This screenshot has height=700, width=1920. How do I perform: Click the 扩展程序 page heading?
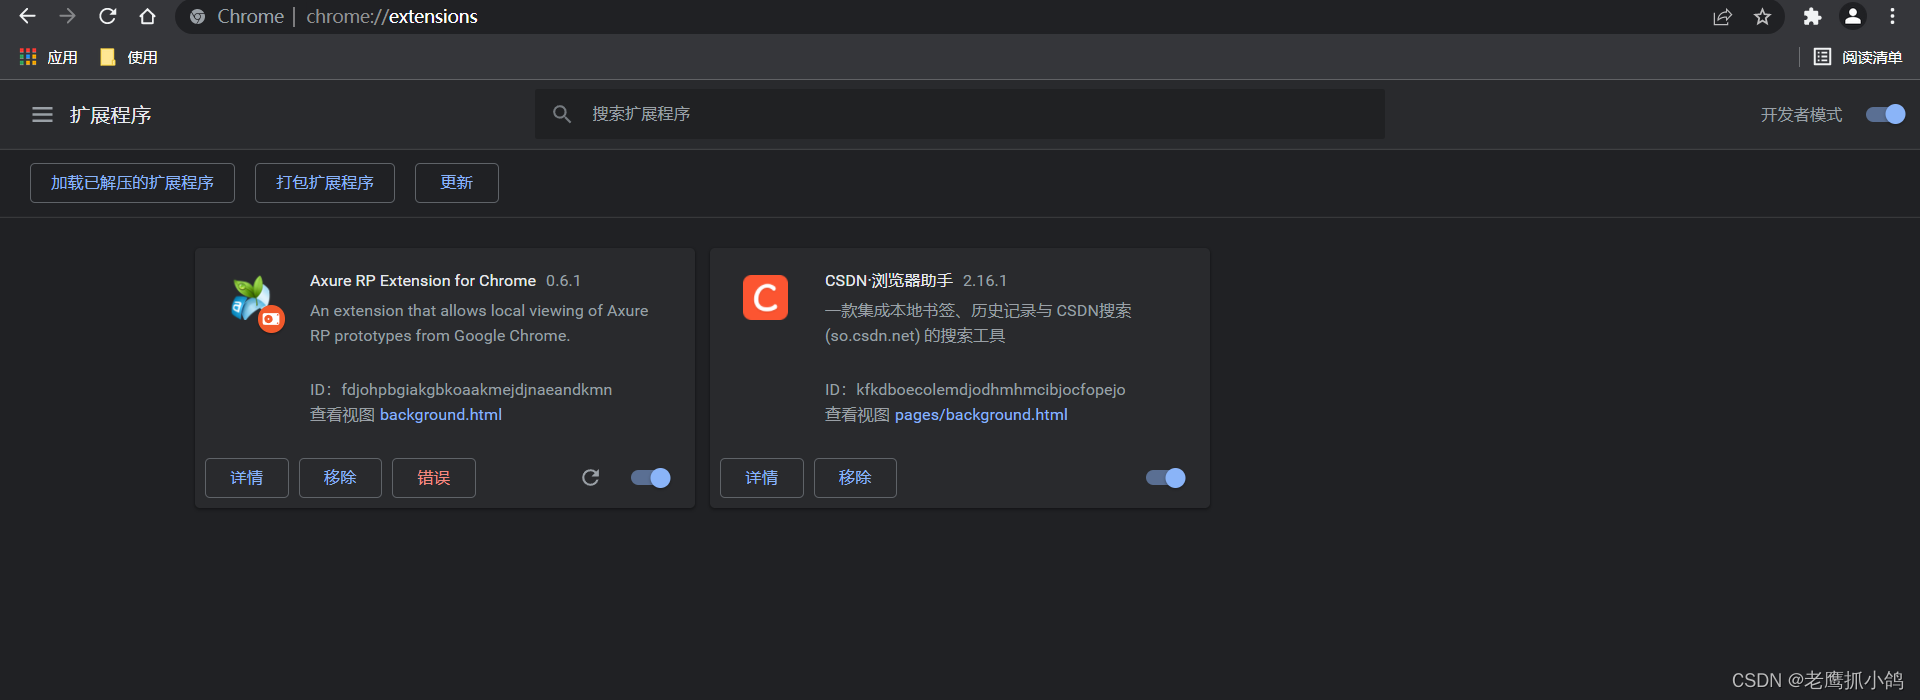tap(111, 115)
